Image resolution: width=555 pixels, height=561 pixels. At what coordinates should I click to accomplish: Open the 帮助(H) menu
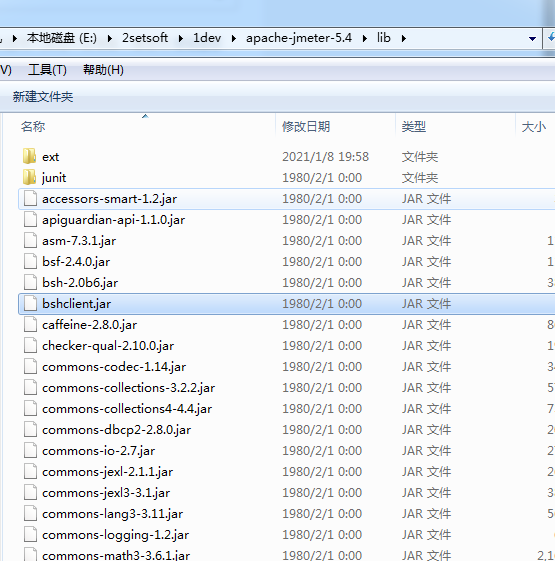coord(103,70)
